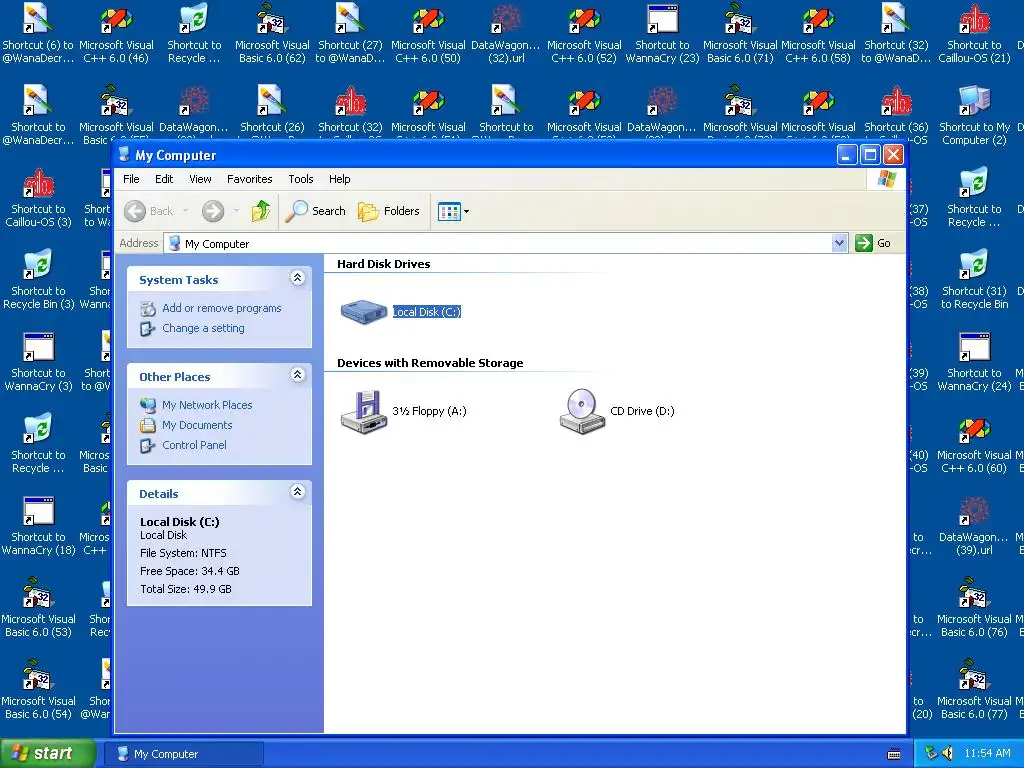Open the Forward history dropdown arrow
Image resolution: width=1024 pixels, height=768 pixels.
[x=236, y=211]
